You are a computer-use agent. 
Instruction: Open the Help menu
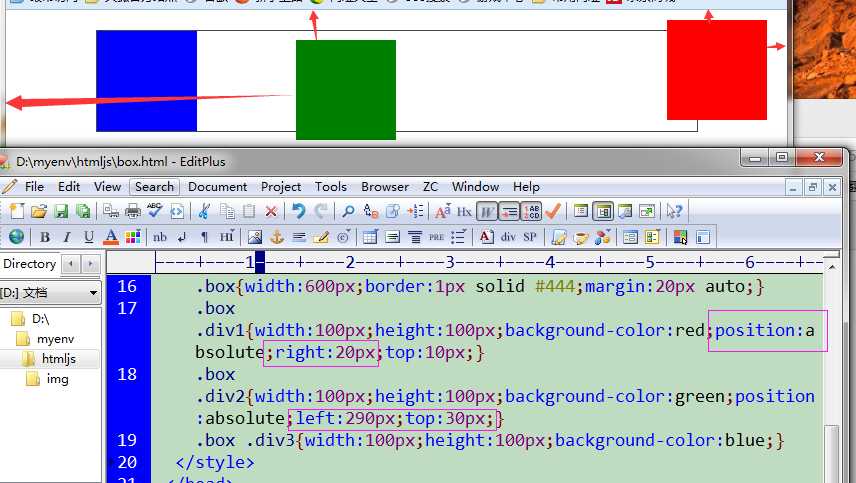point(526,187)
